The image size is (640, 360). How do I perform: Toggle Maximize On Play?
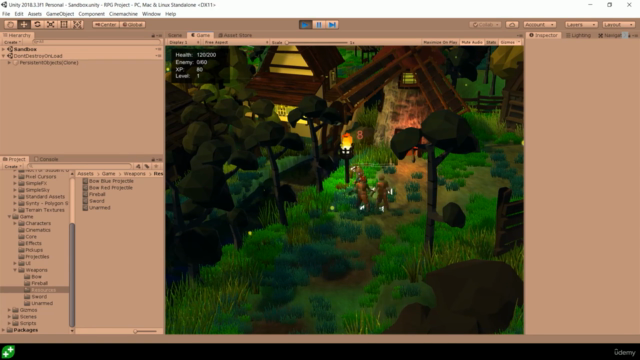click(440, 42)
